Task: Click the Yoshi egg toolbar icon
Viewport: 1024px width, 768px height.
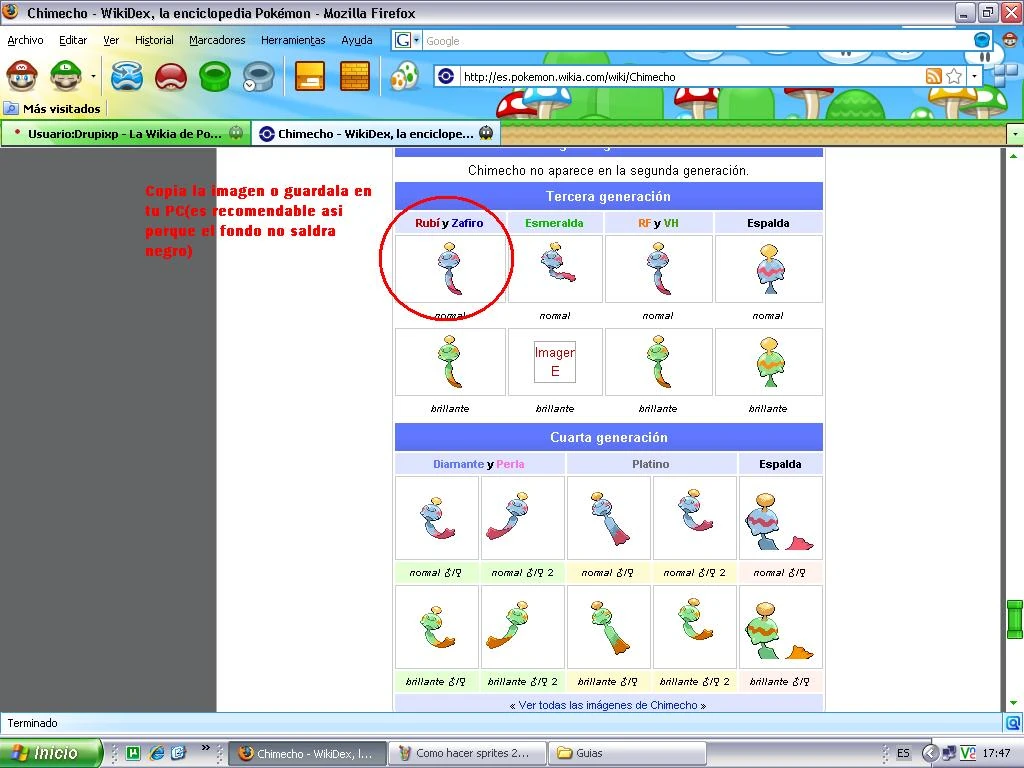Action: pos(404,76)
